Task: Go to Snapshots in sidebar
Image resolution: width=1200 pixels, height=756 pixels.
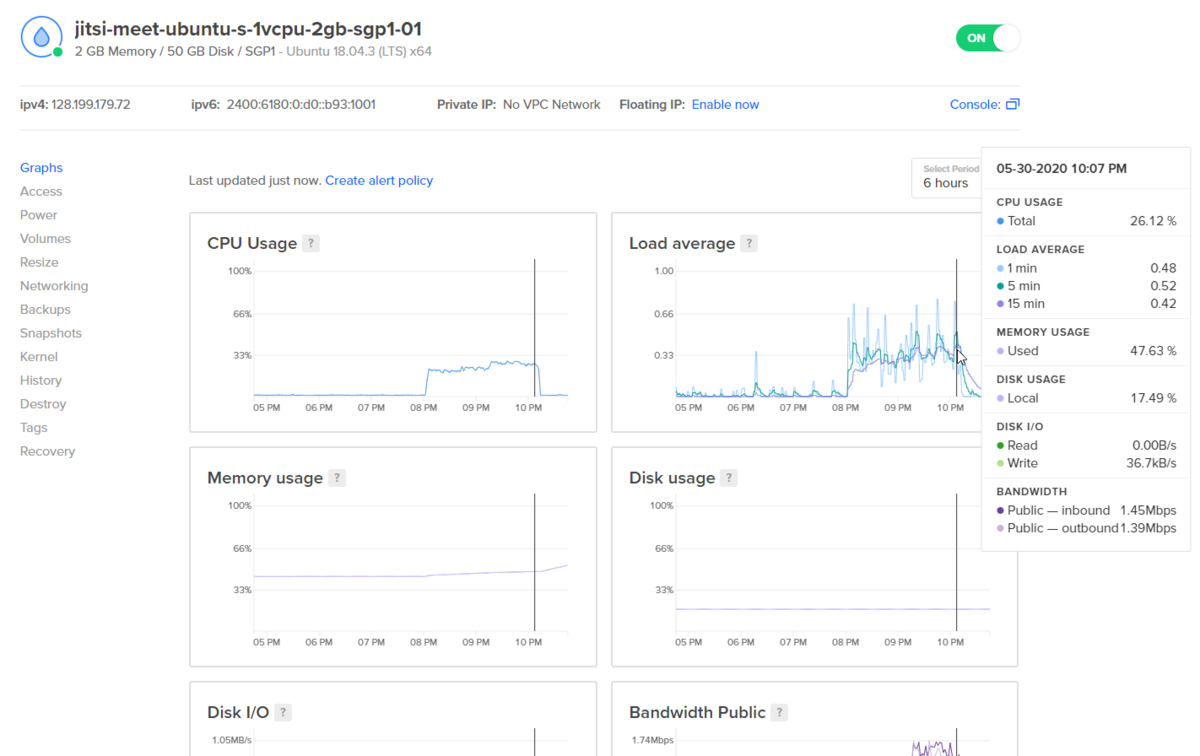Action: (51, 333)
